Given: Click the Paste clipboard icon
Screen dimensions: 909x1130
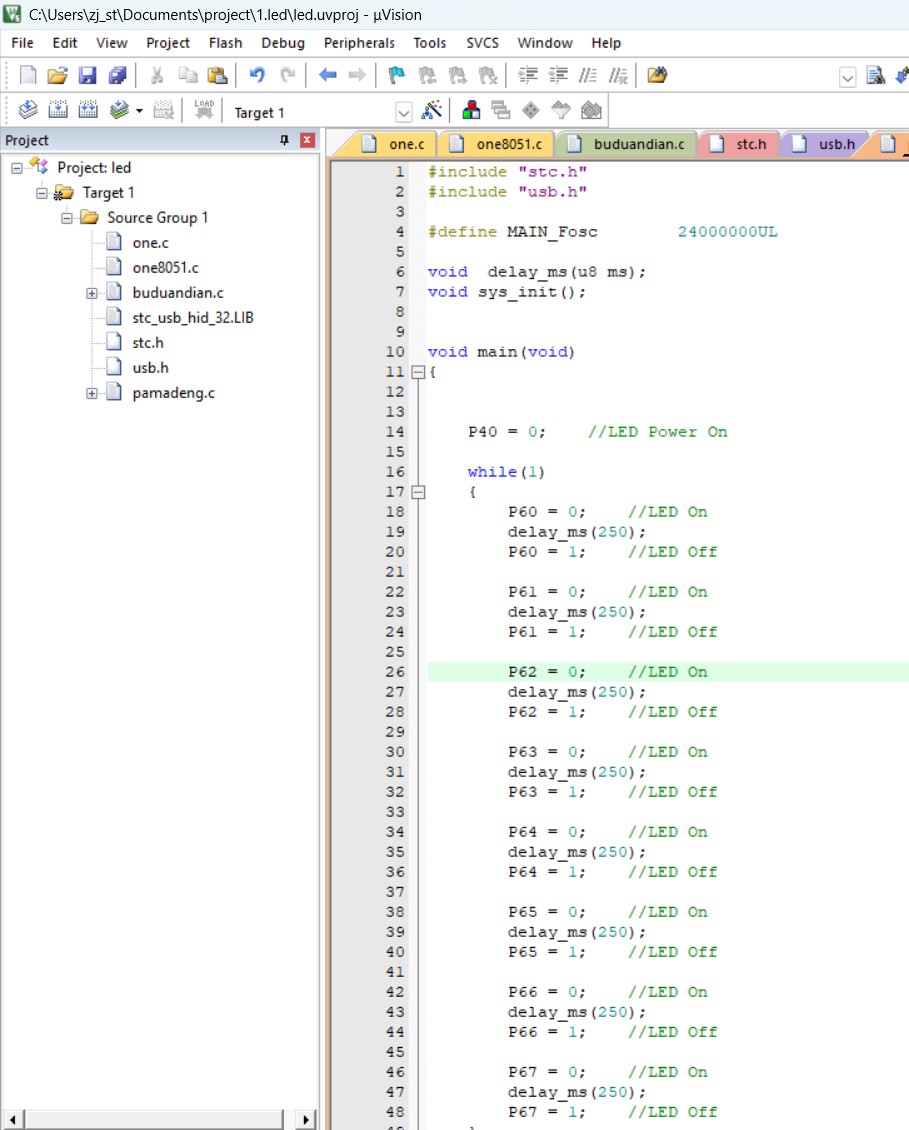Looking at the screenshot, I should coord(217,75).
